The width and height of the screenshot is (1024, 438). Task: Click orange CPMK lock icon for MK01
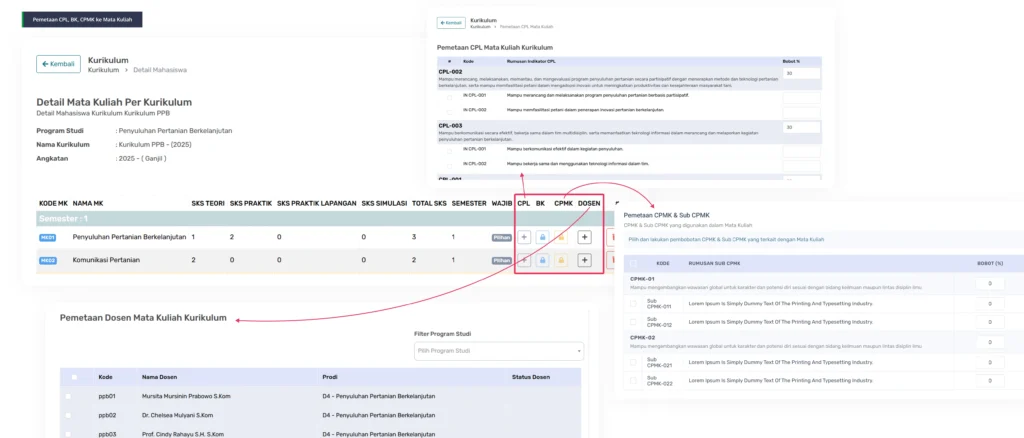561,237
